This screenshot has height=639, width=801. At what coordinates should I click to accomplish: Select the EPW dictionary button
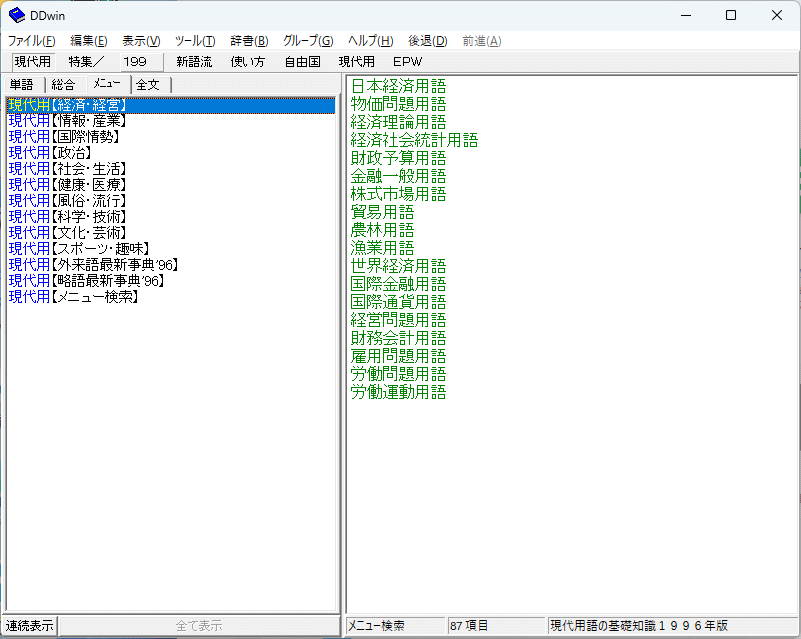[407, 62]
